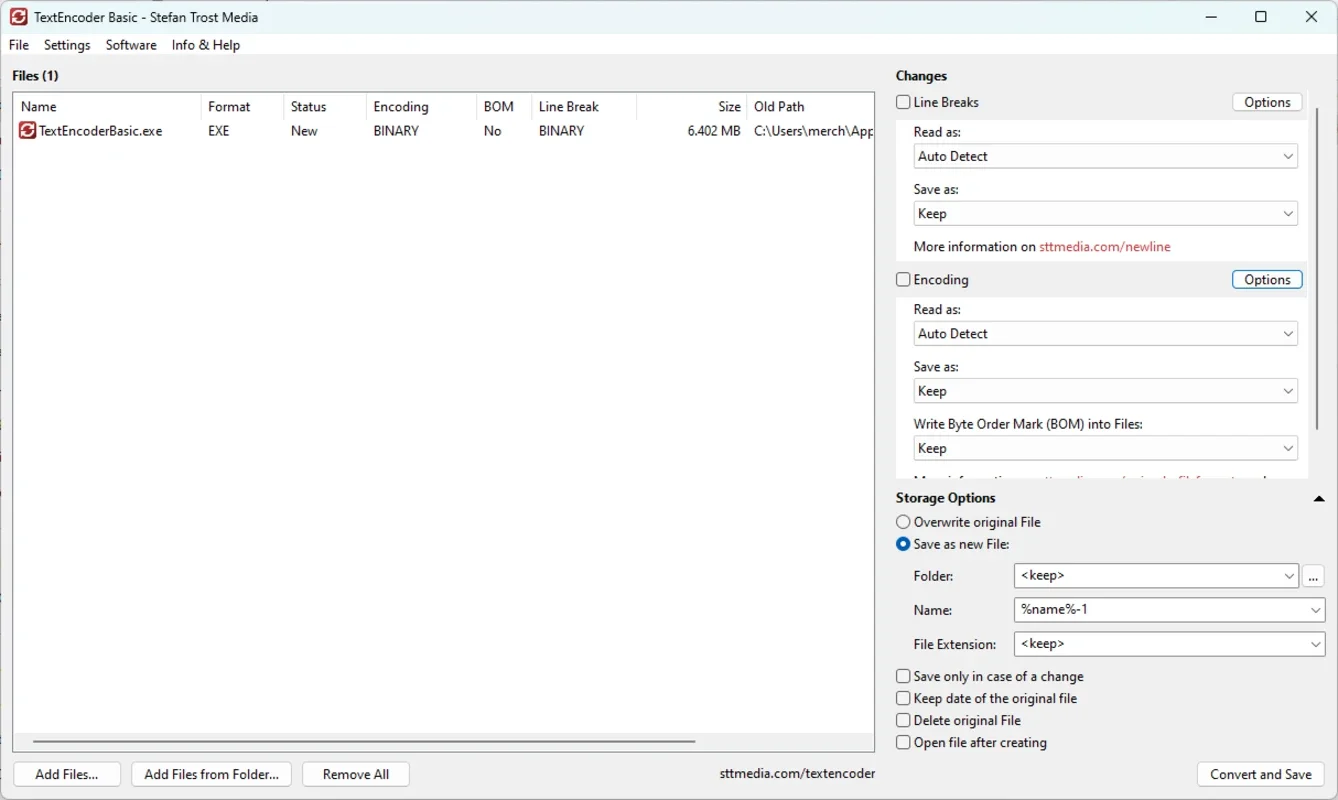1338x800 pixels.
Task: Enable the Encoding checkbox
Action: tap(904, 280)
